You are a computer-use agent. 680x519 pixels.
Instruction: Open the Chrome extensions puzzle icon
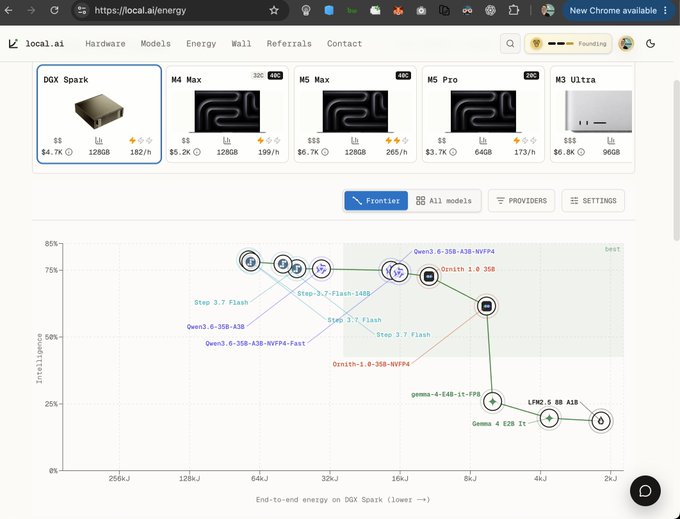coord(513,10)
